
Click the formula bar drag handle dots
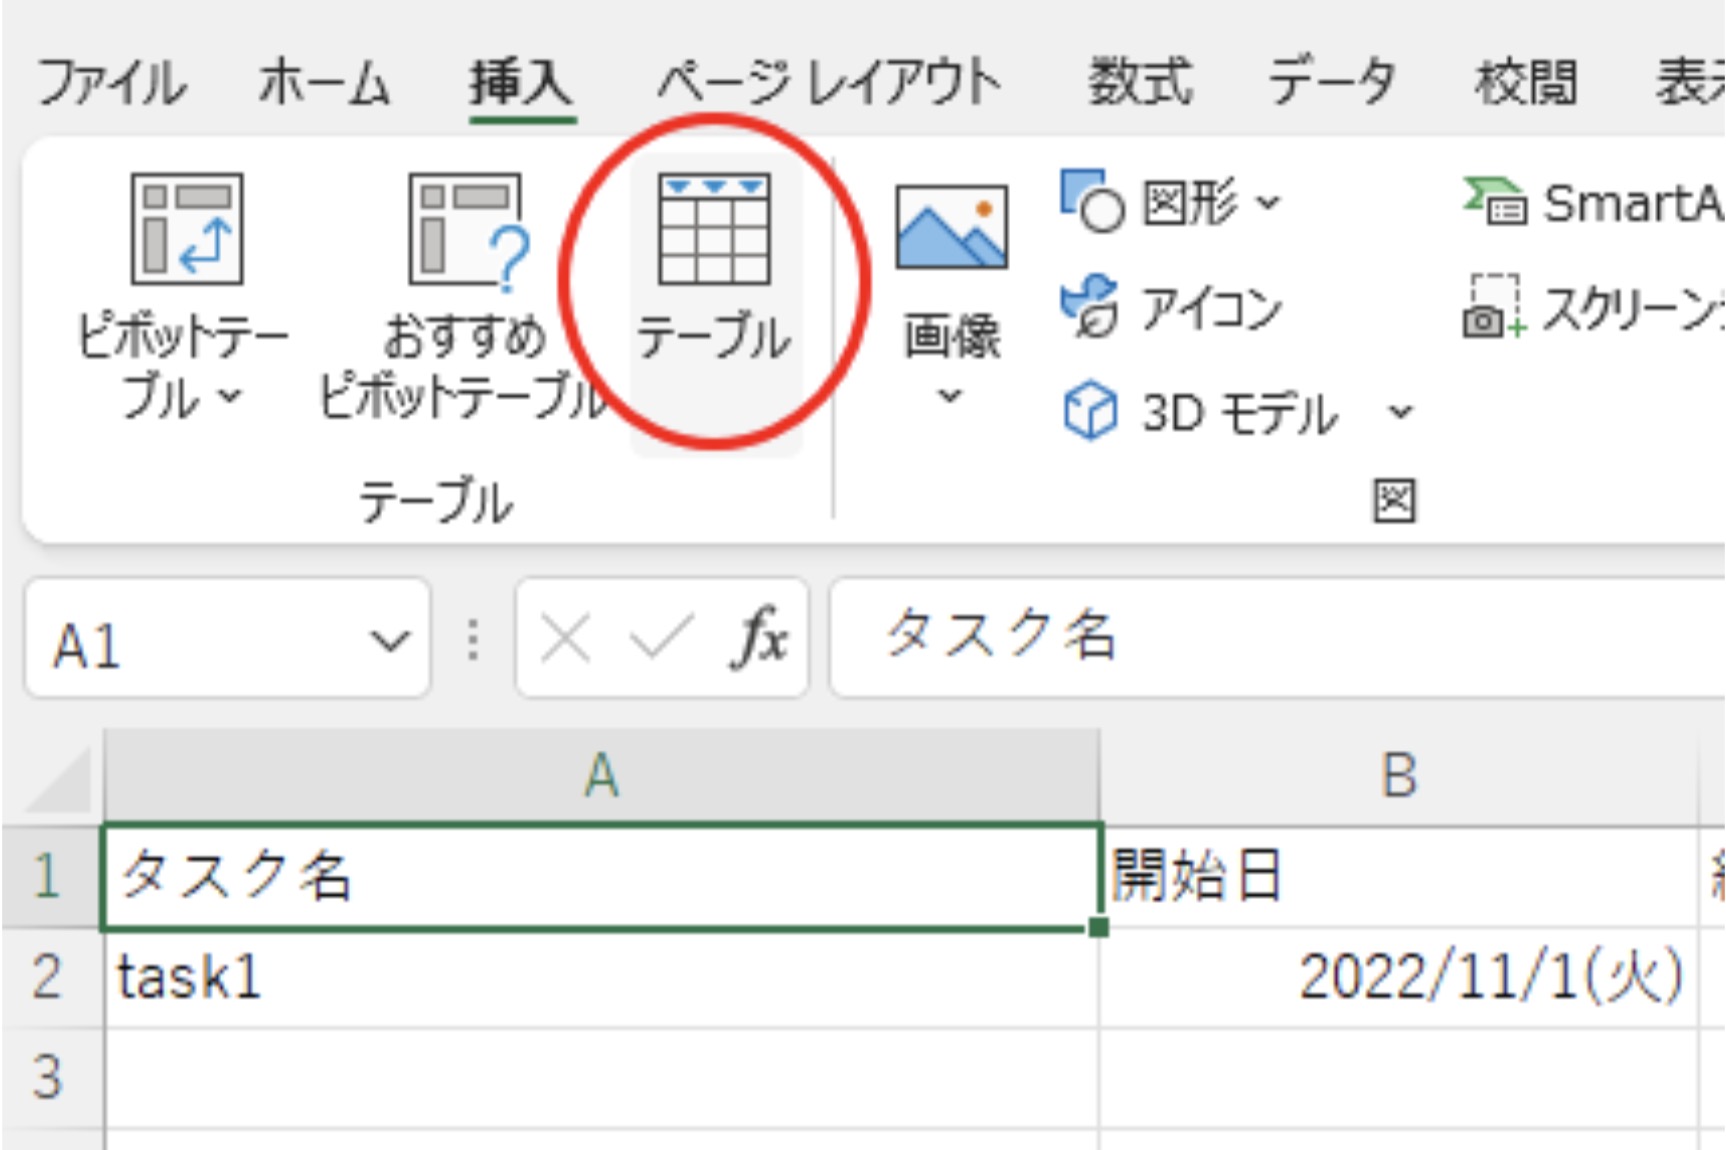[474, 640]
